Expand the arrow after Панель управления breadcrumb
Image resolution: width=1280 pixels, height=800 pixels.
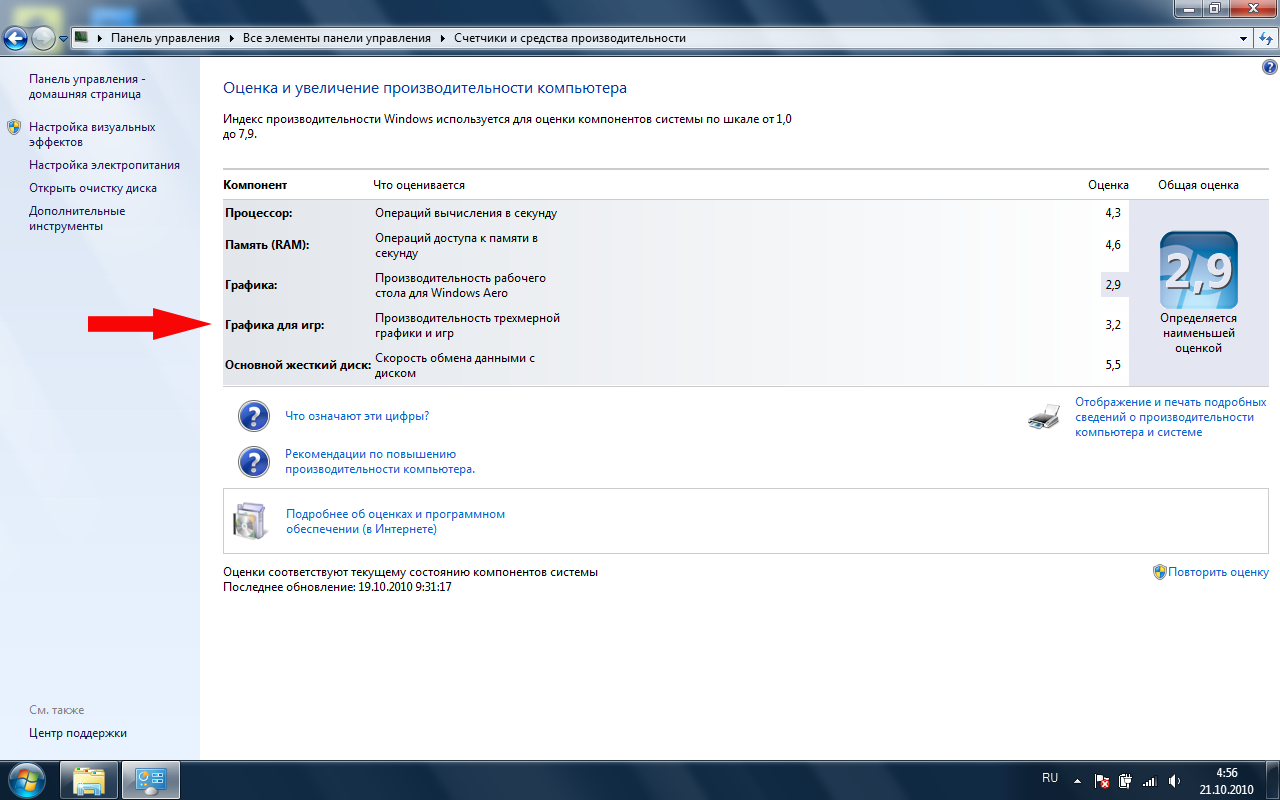pos(231,38)
